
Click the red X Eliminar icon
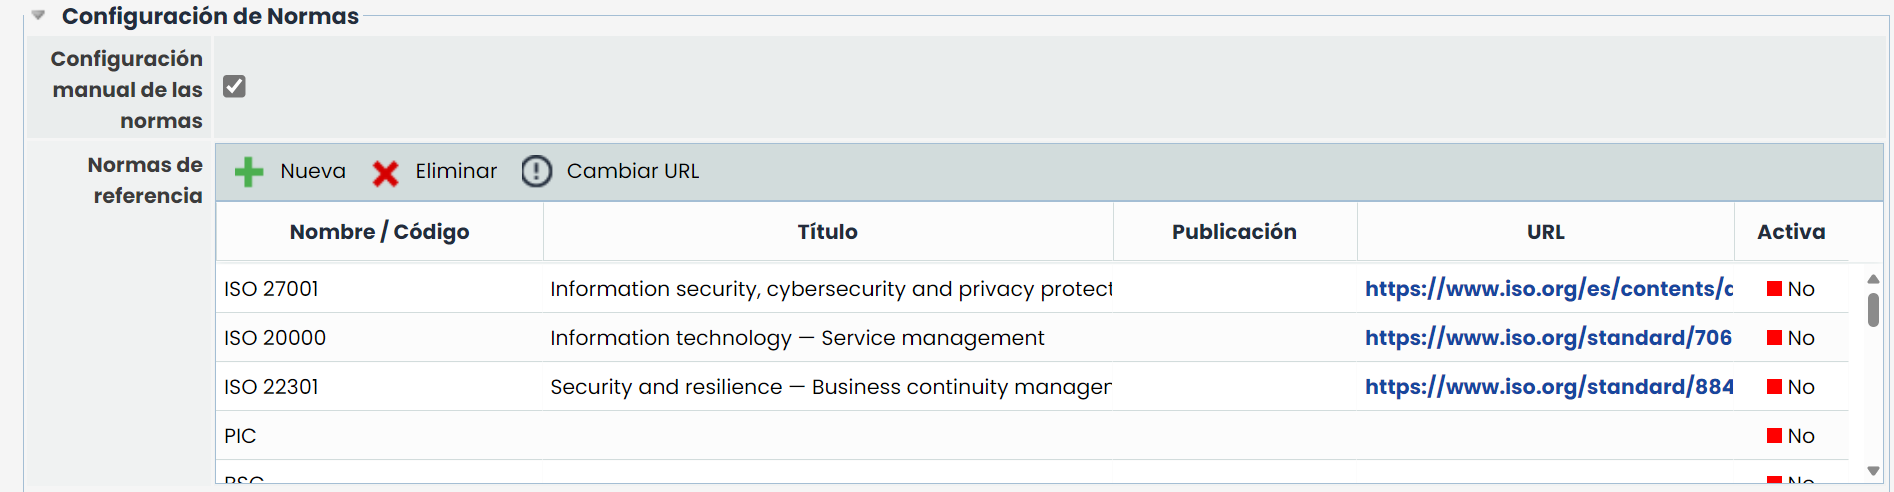(385, 173)
